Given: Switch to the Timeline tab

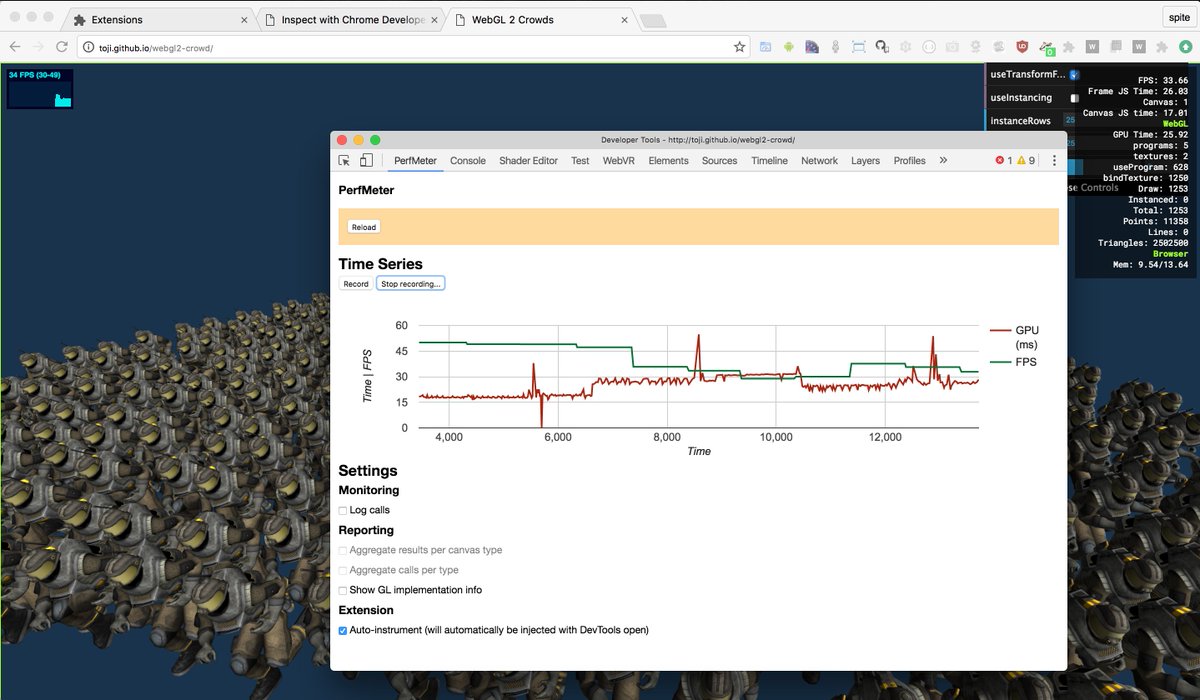Looking at the screenshot, I should coord(769,161).
